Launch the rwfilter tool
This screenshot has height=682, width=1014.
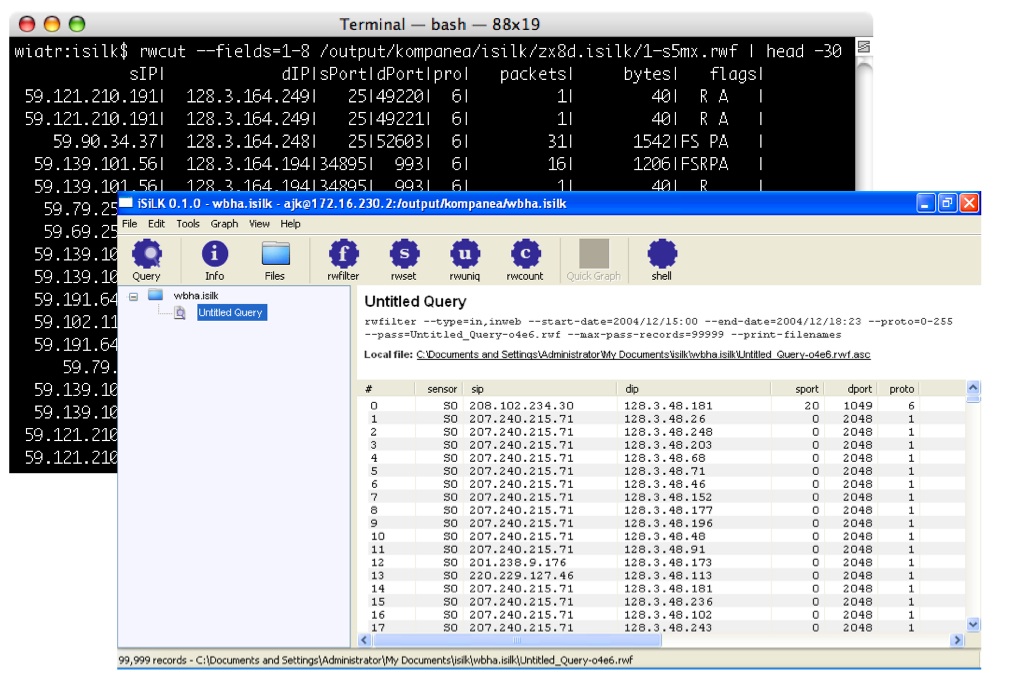(344, 256)
